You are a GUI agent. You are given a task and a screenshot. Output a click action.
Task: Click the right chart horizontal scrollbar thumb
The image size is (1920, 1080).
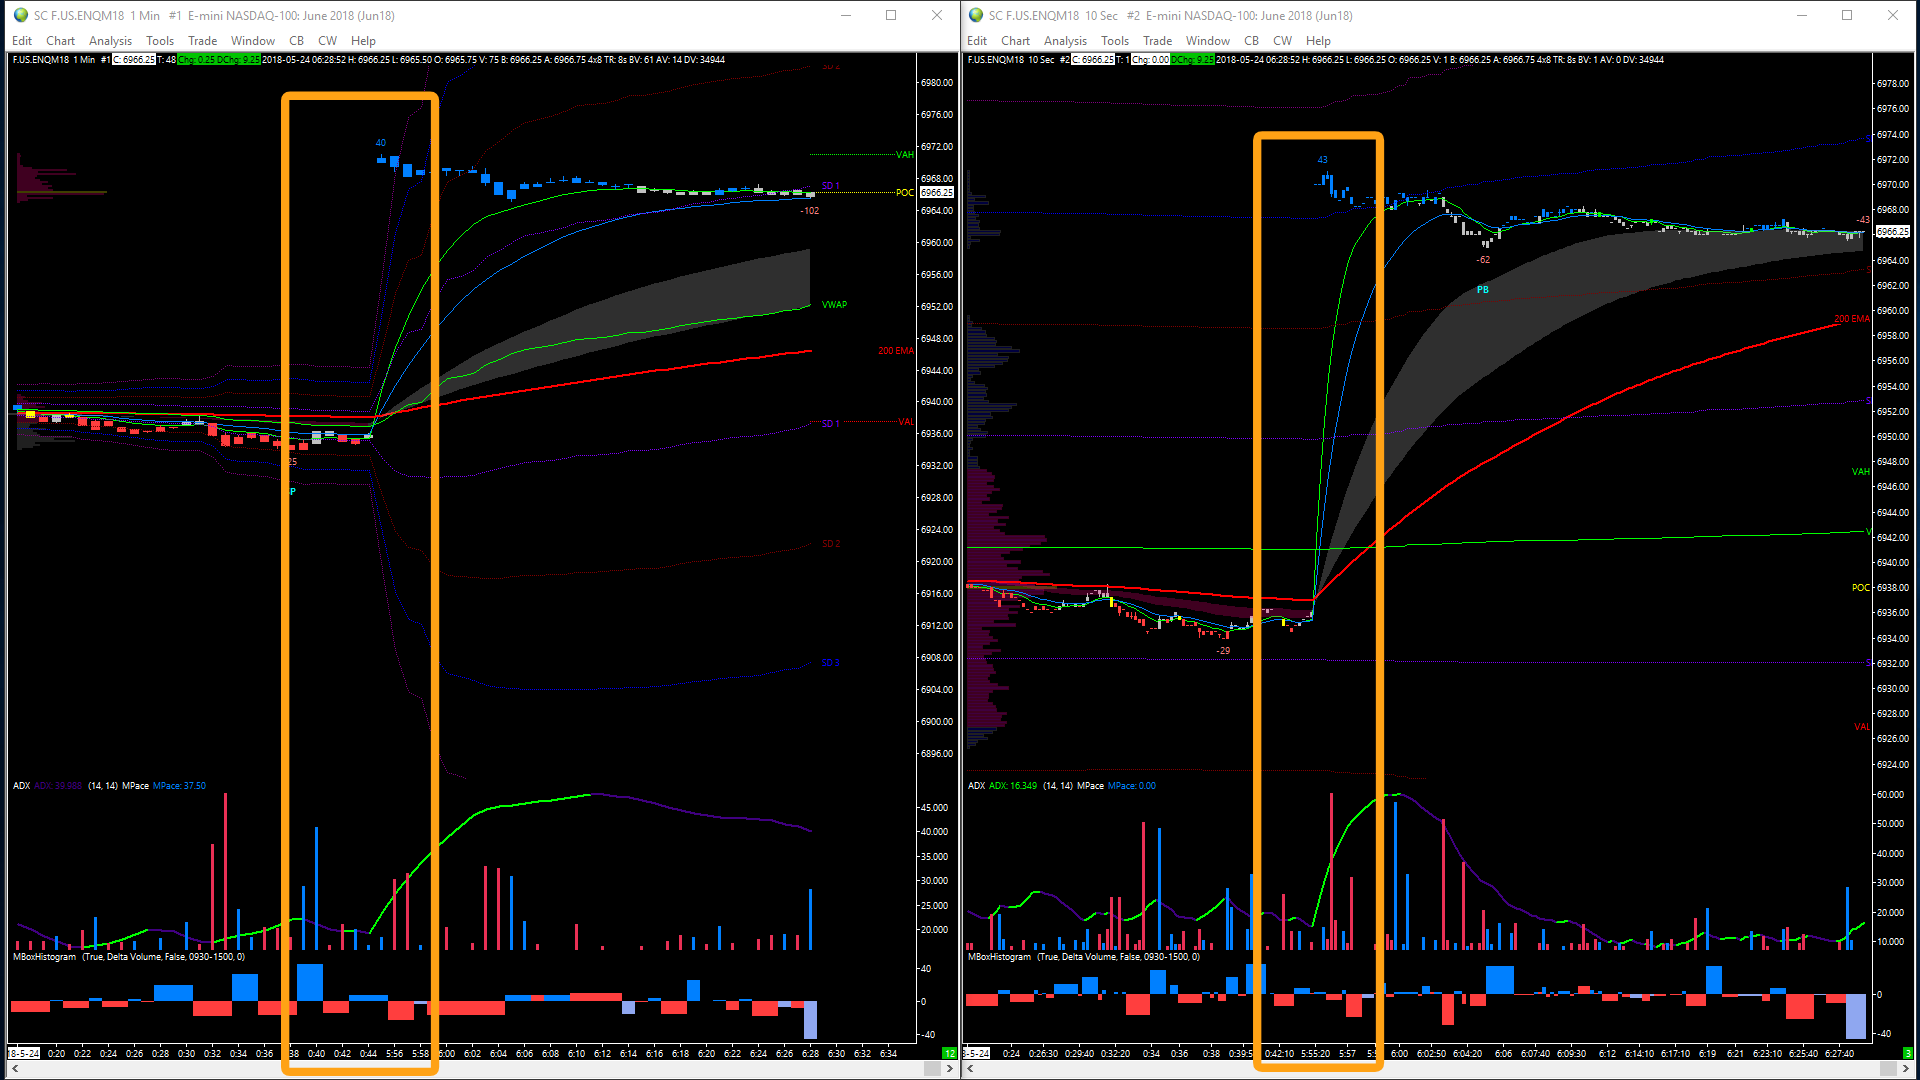click(x=1887, y=1069)
